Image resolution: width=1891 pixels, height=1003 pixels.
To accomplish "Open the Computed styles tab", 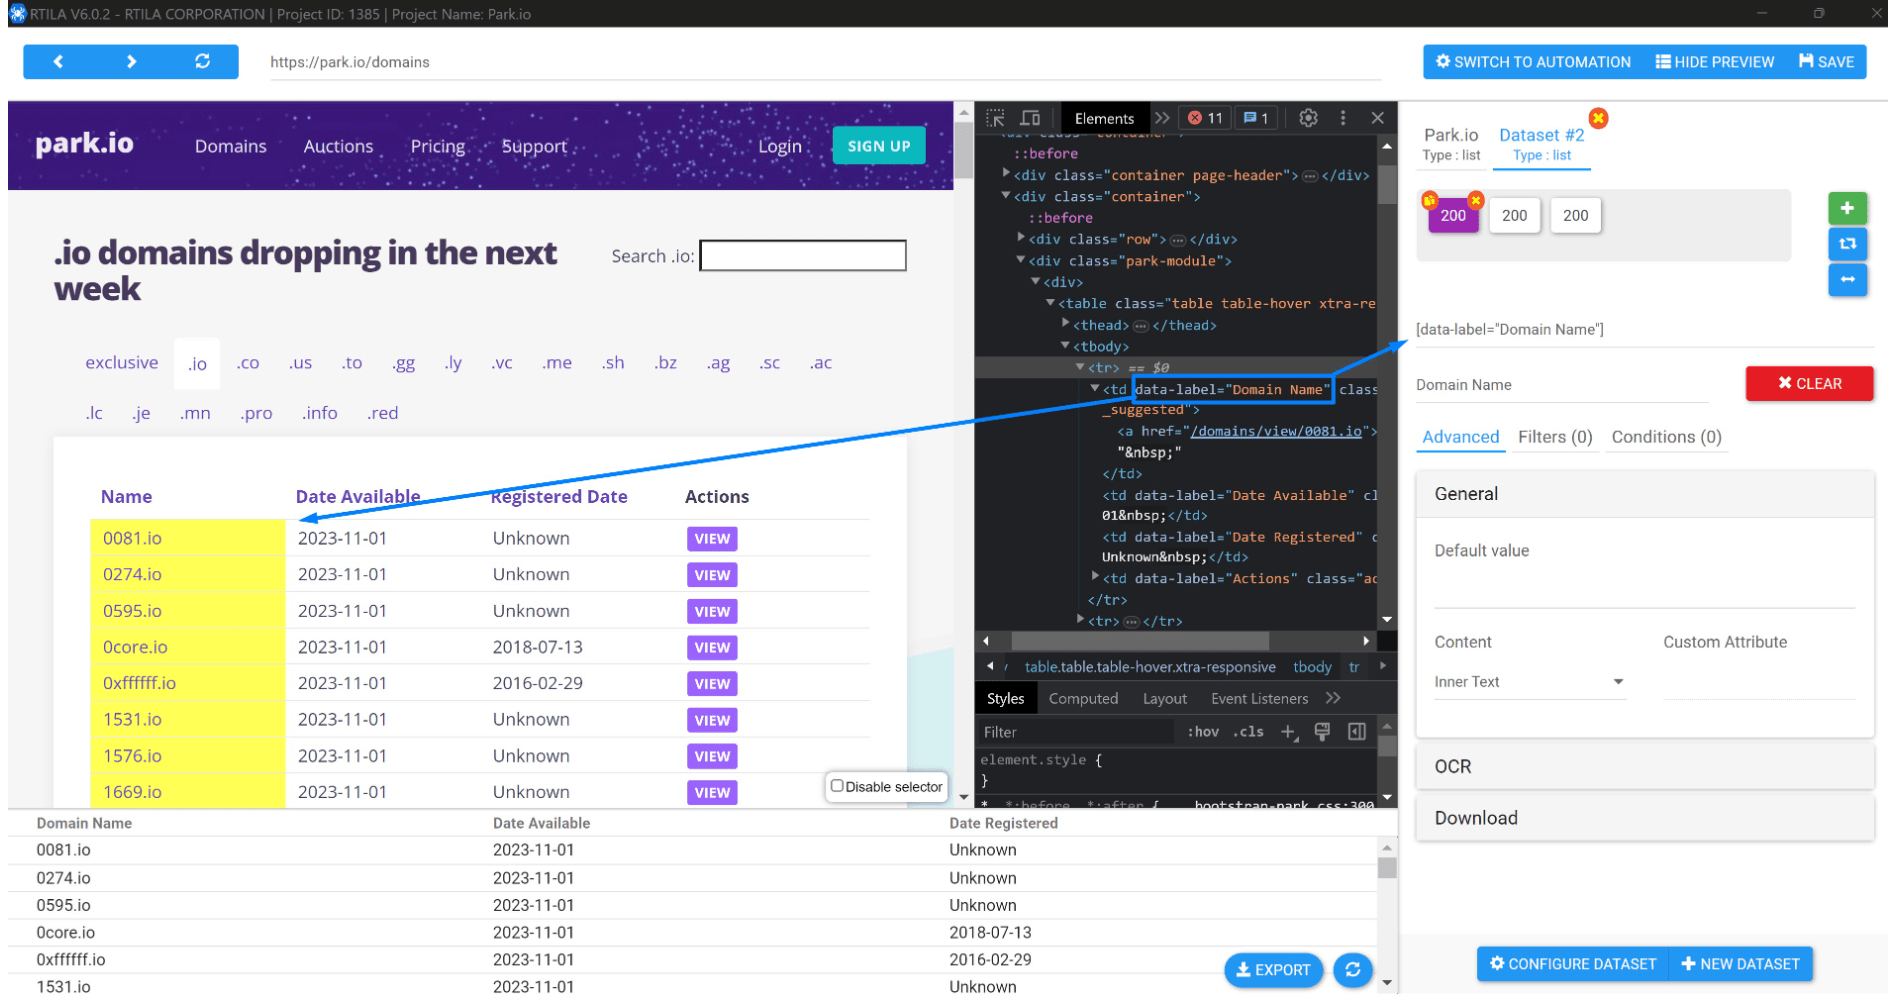I will tap(1083, 699).
